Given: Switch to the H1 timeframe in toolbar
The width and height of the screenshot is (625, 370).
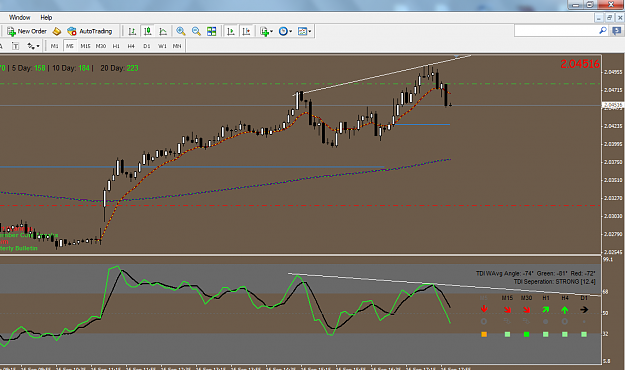Looking at the screenshot, I should tap(116, 46).
